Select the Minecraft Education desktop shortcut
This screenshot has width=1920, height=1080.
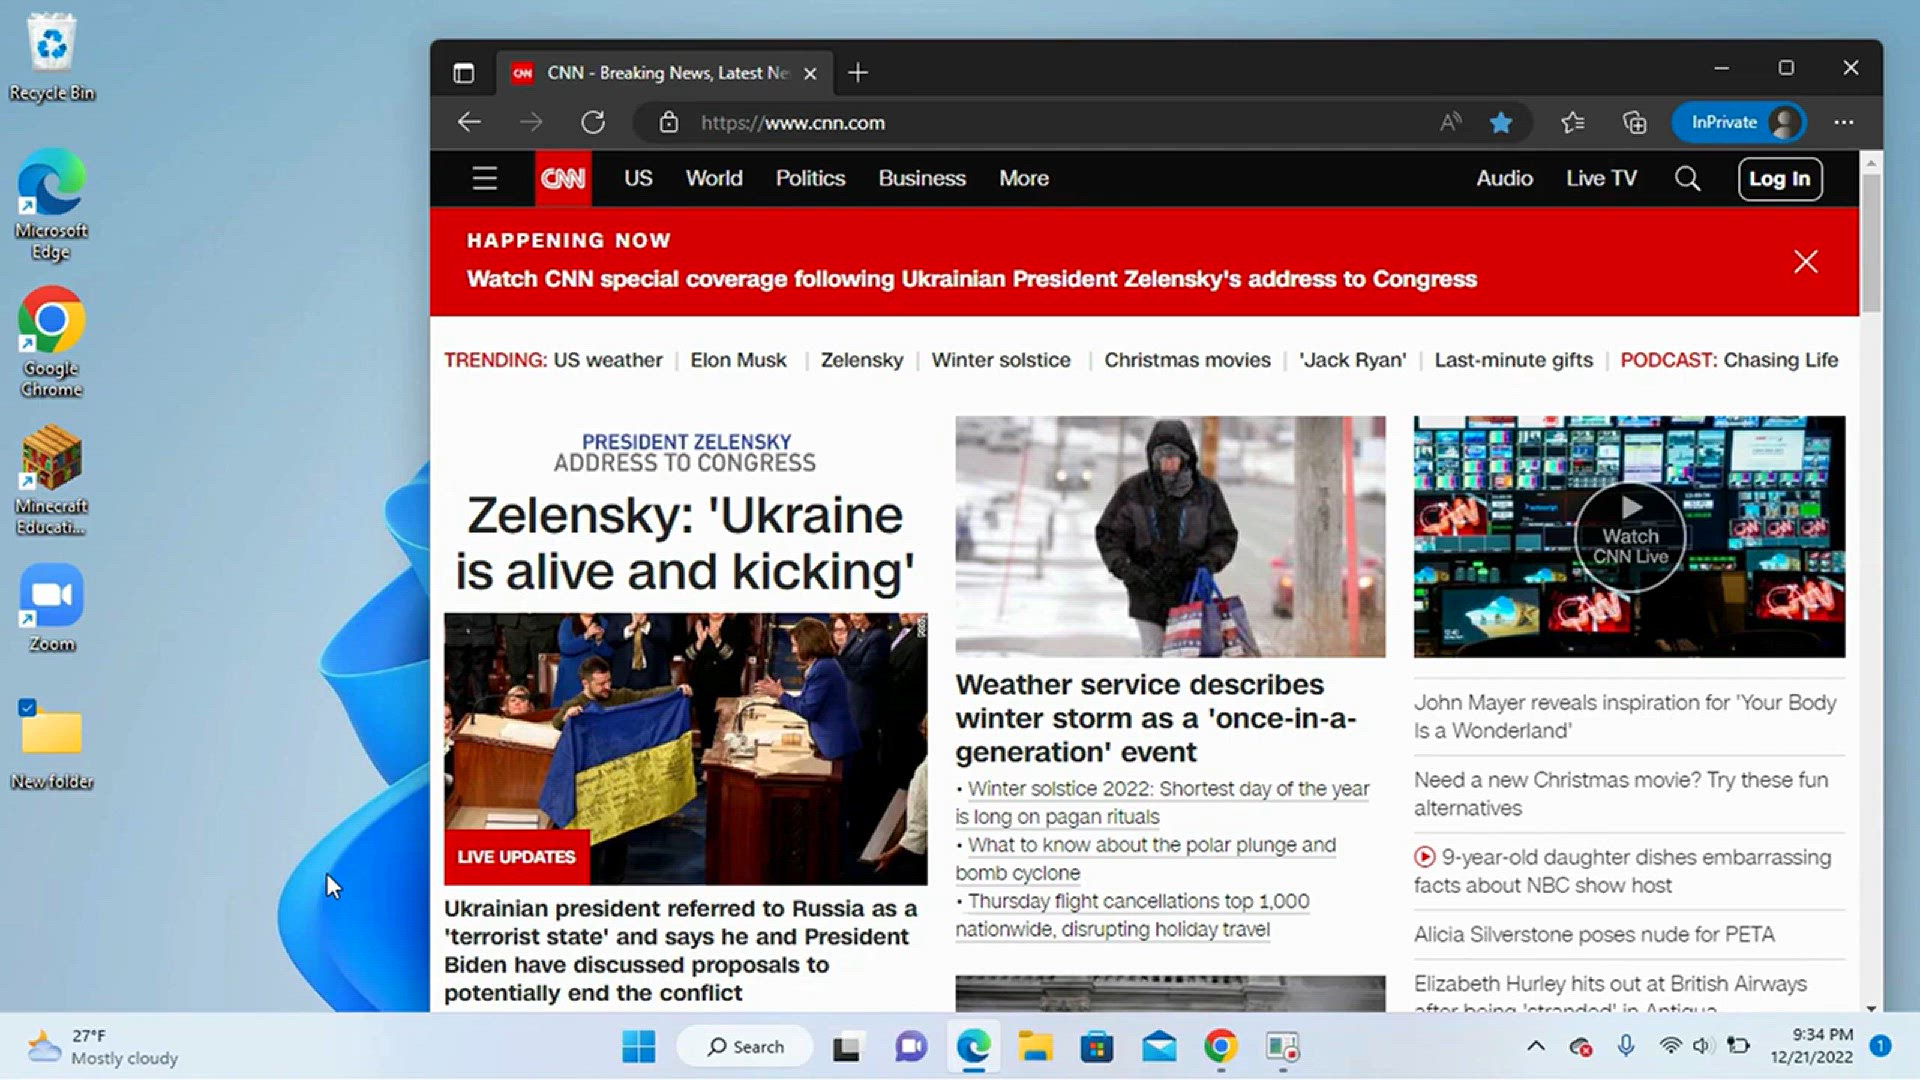coord(52,480)
